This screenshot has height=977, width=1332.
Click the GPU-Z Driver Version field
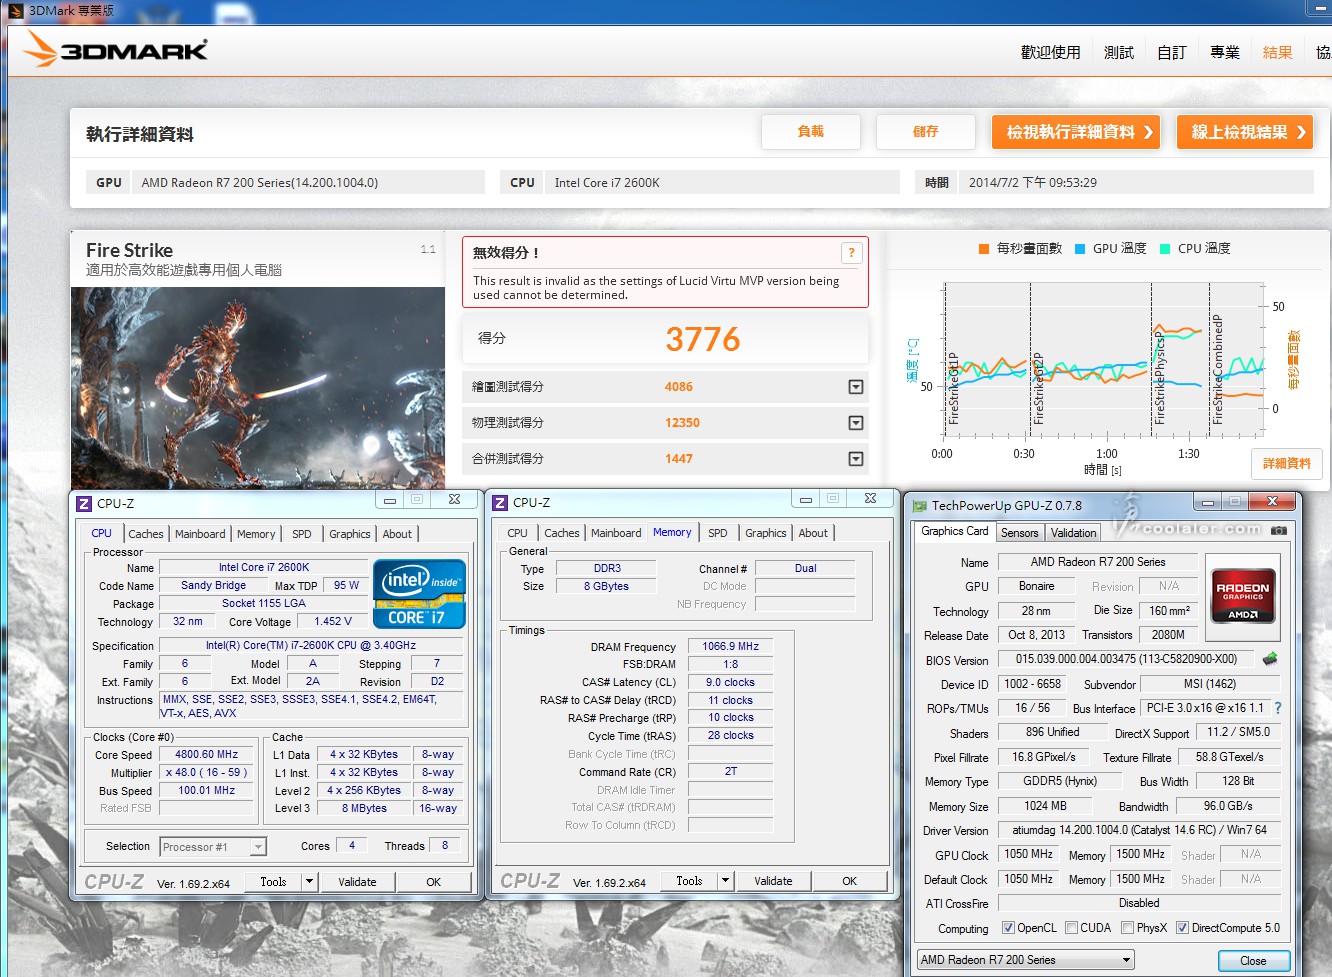click(x=1139, y=830)
